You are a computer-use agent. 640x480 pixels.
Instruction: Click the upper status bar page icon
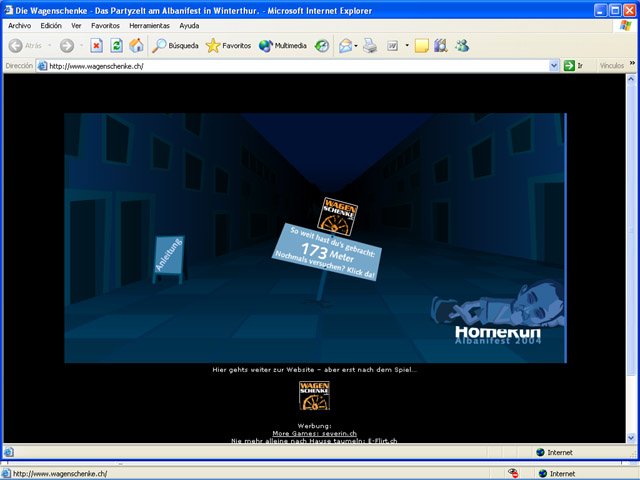[9, 452]
